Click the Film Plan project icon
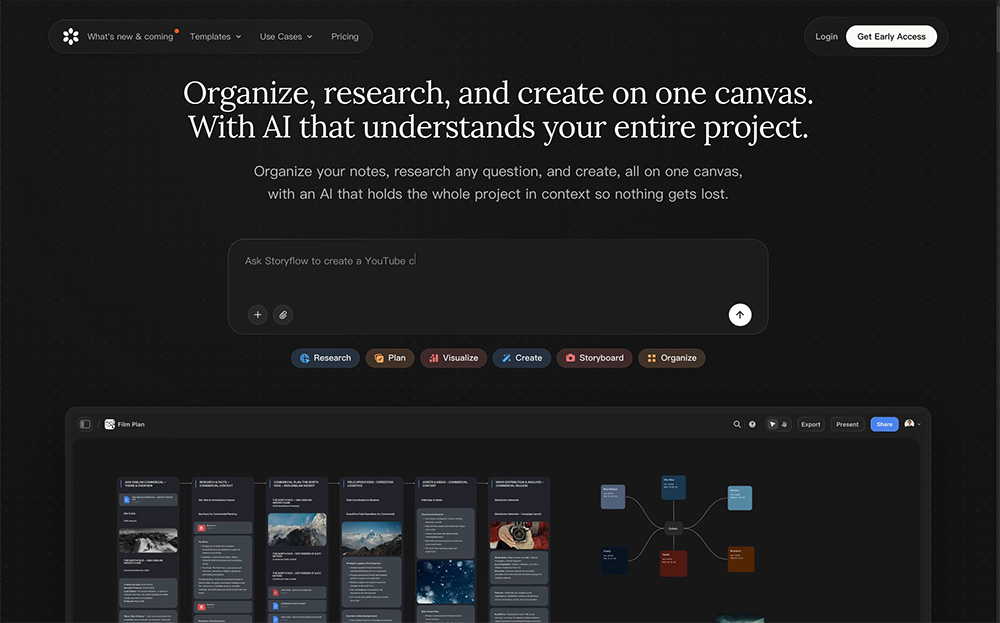Viewport: 1000px width, 623px height. tap(110, 424)
